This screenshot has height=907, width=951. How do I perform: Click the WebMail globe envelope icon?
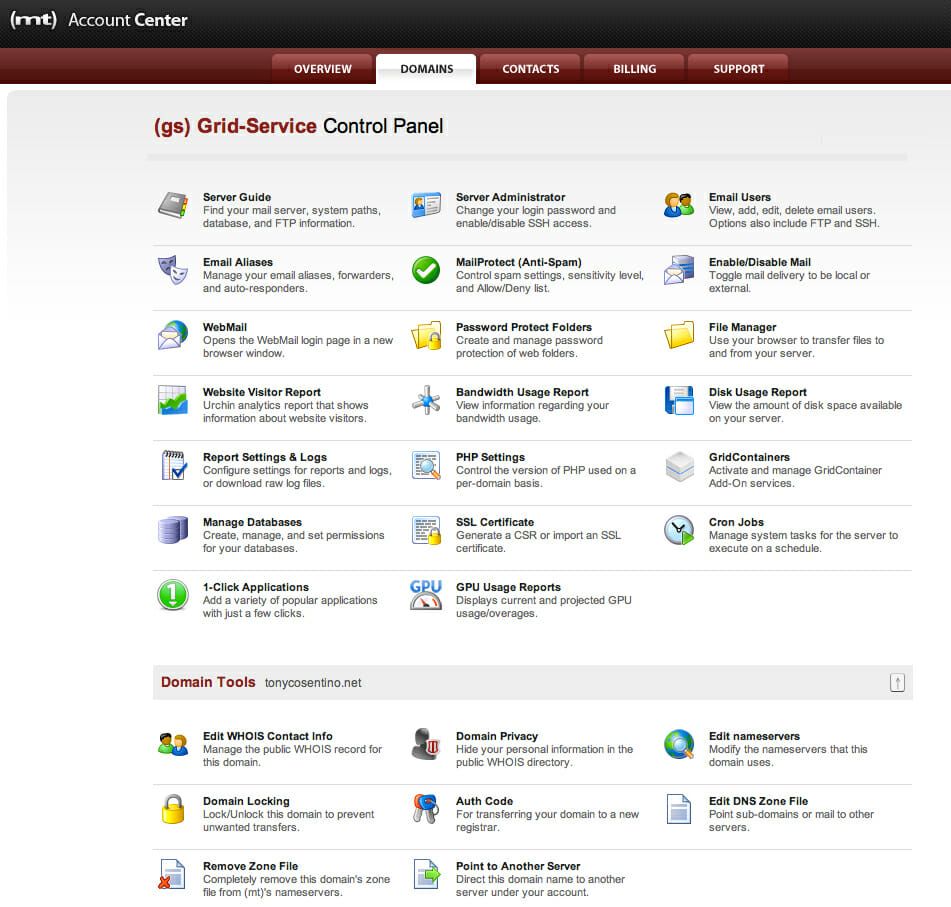(x=173, y=335)
